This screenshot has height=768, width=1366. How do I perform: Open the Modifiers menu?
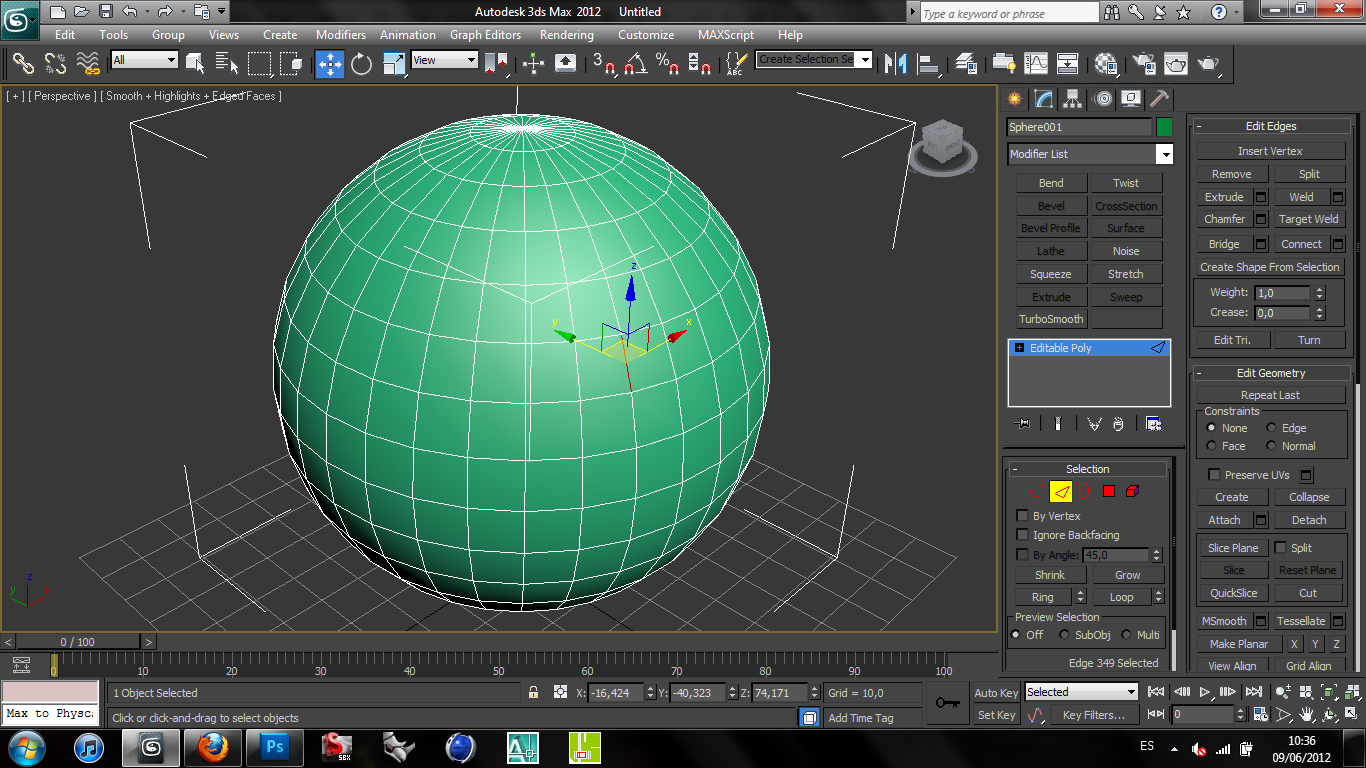[x=341, y=35]
